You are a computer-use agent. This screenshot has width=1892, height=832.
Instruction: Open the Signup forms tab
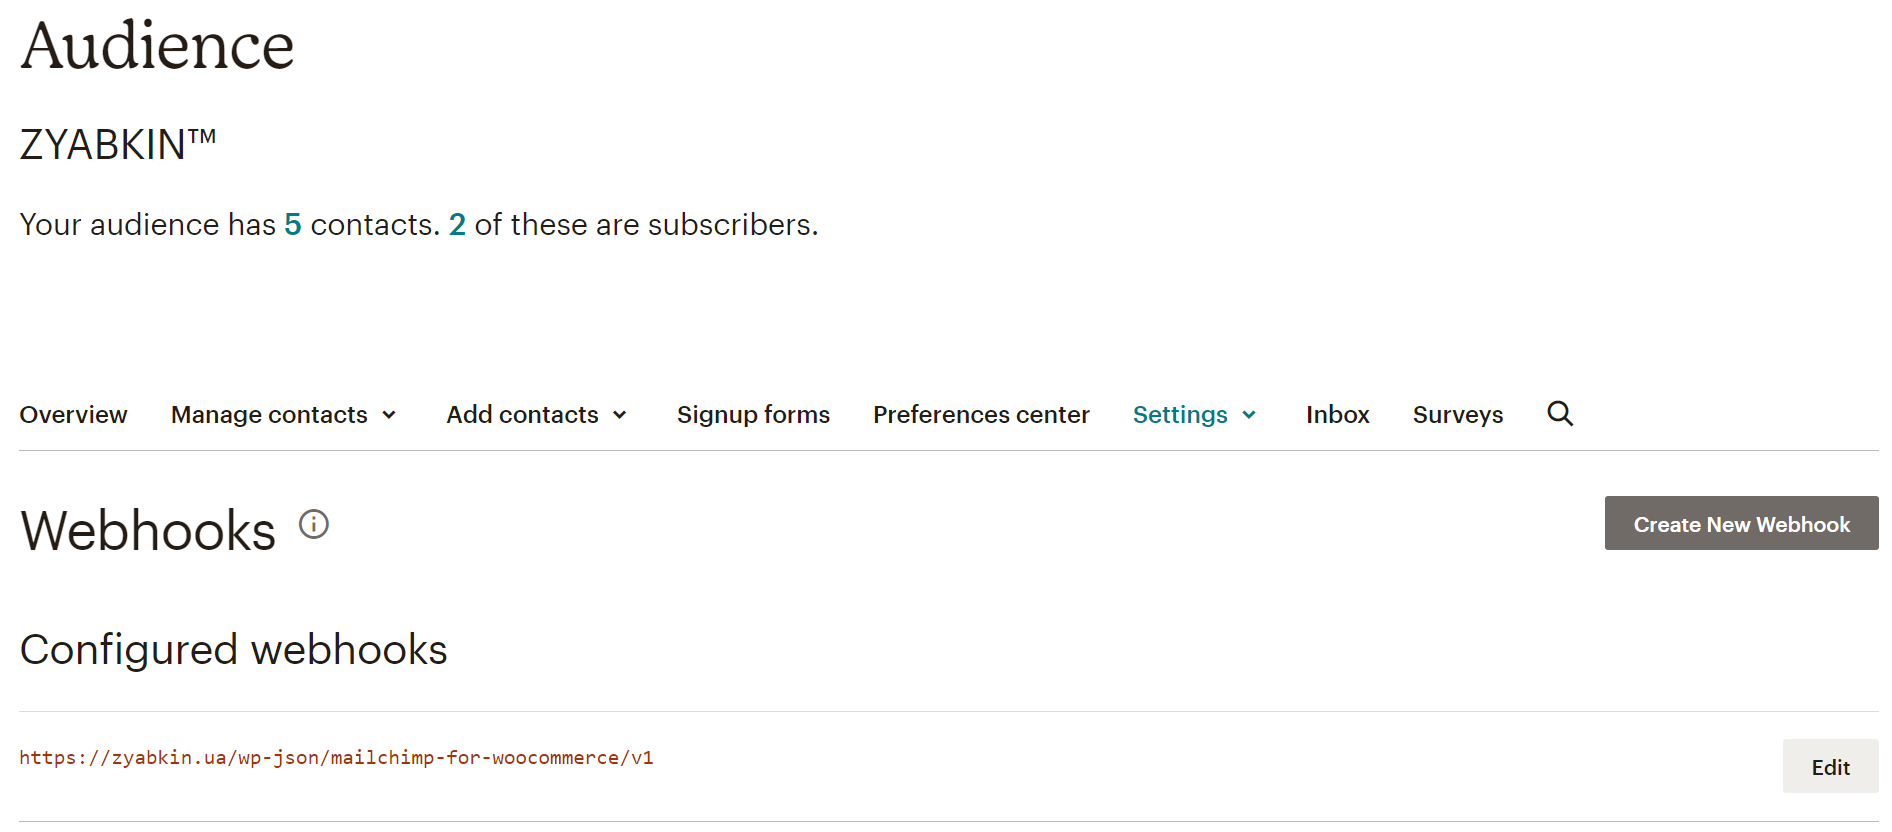[753, 413]
